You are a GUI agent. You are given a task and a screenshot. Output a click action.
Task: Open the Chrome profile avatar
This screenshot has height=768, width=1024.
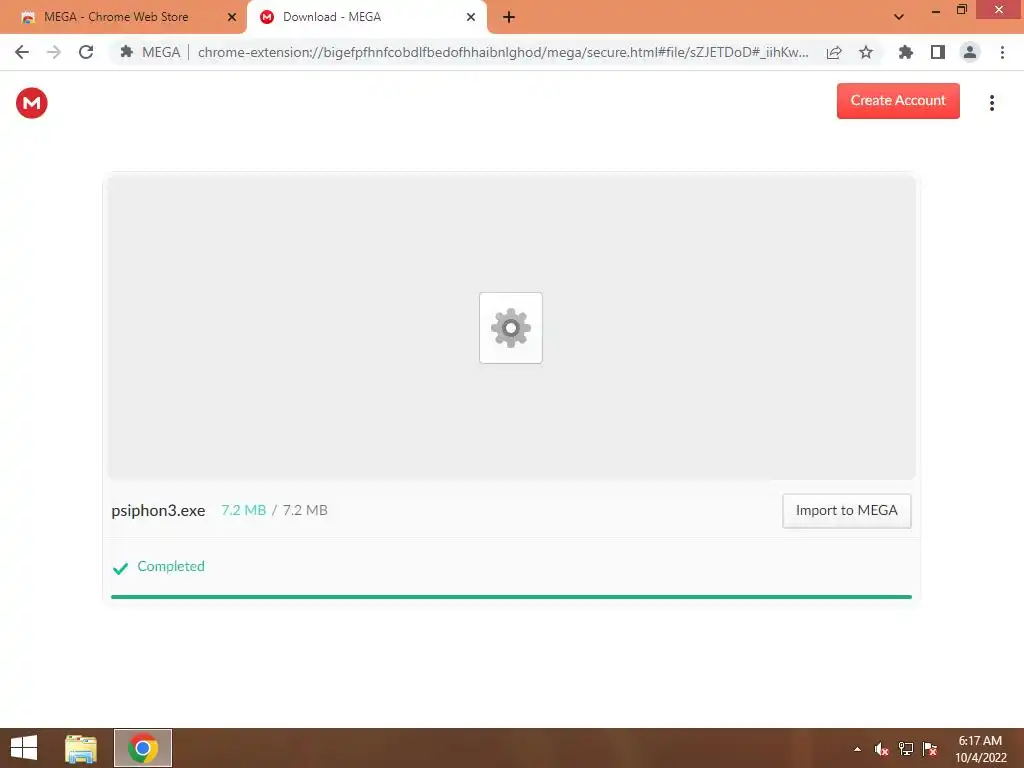[x=970, y=52]
